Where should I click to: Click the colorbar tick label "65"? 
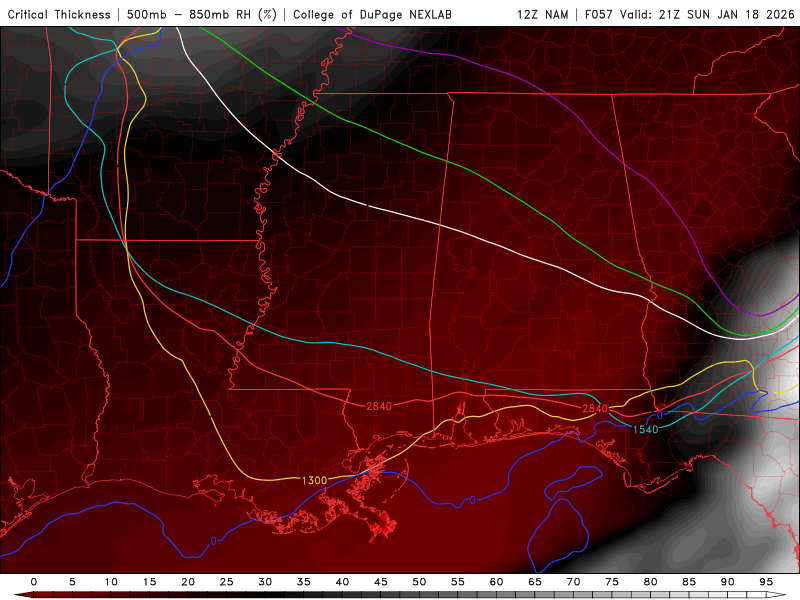535,582
